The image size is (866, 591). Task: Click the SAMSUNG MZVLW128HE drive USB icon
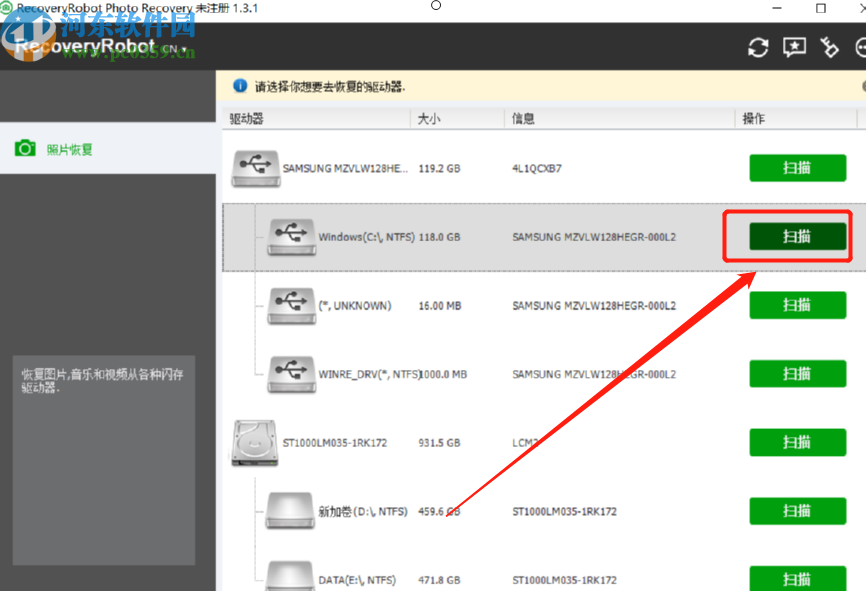coord(256,168)
